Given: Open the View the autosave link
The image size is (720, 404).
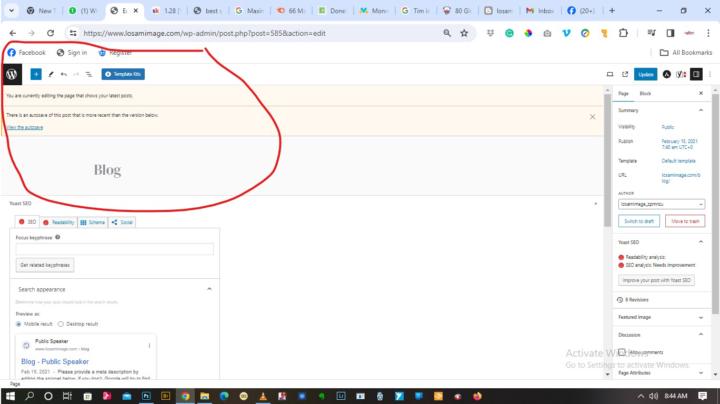Looking at the screenshot, I should click(x=25, y=128).
